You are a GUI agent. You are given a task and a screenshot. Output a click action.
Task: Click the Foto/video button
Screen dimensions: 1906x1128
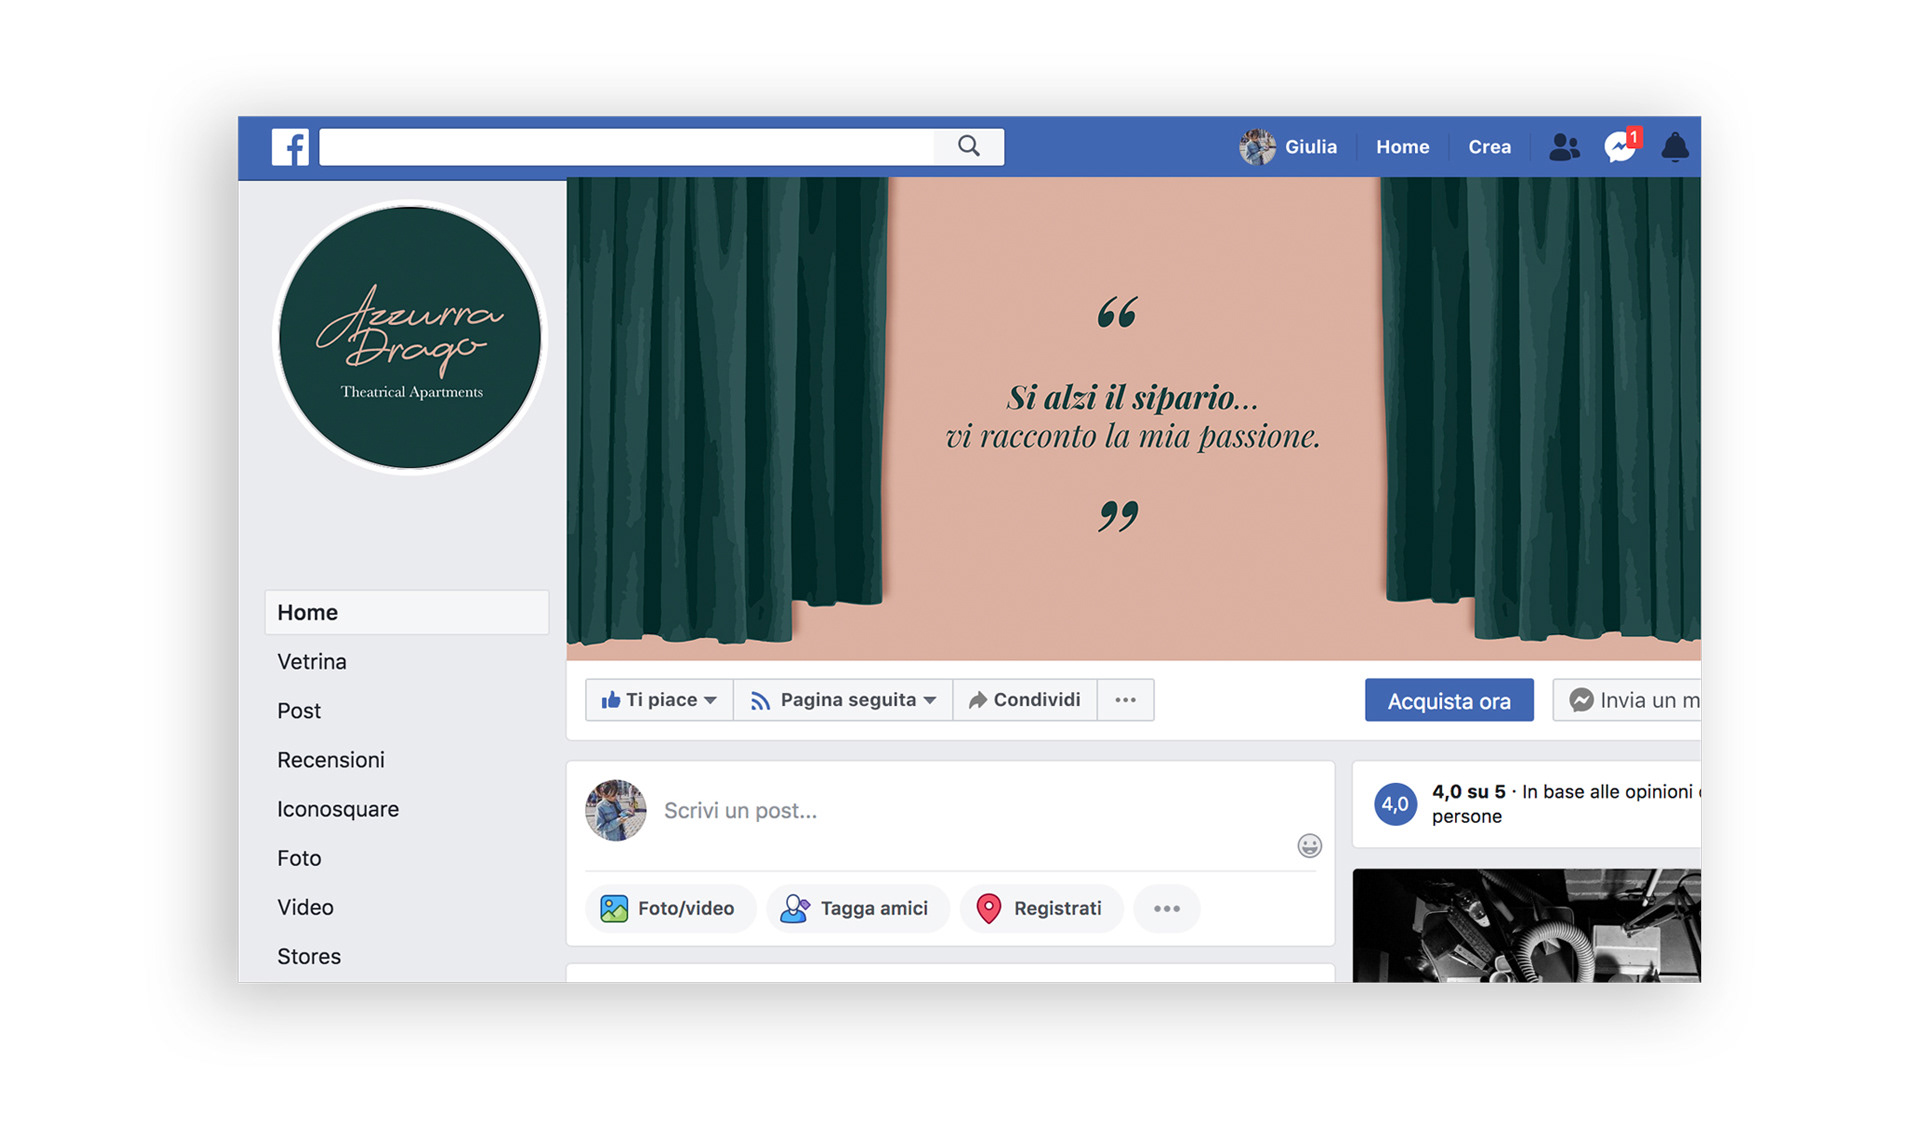tap(670, 908)
